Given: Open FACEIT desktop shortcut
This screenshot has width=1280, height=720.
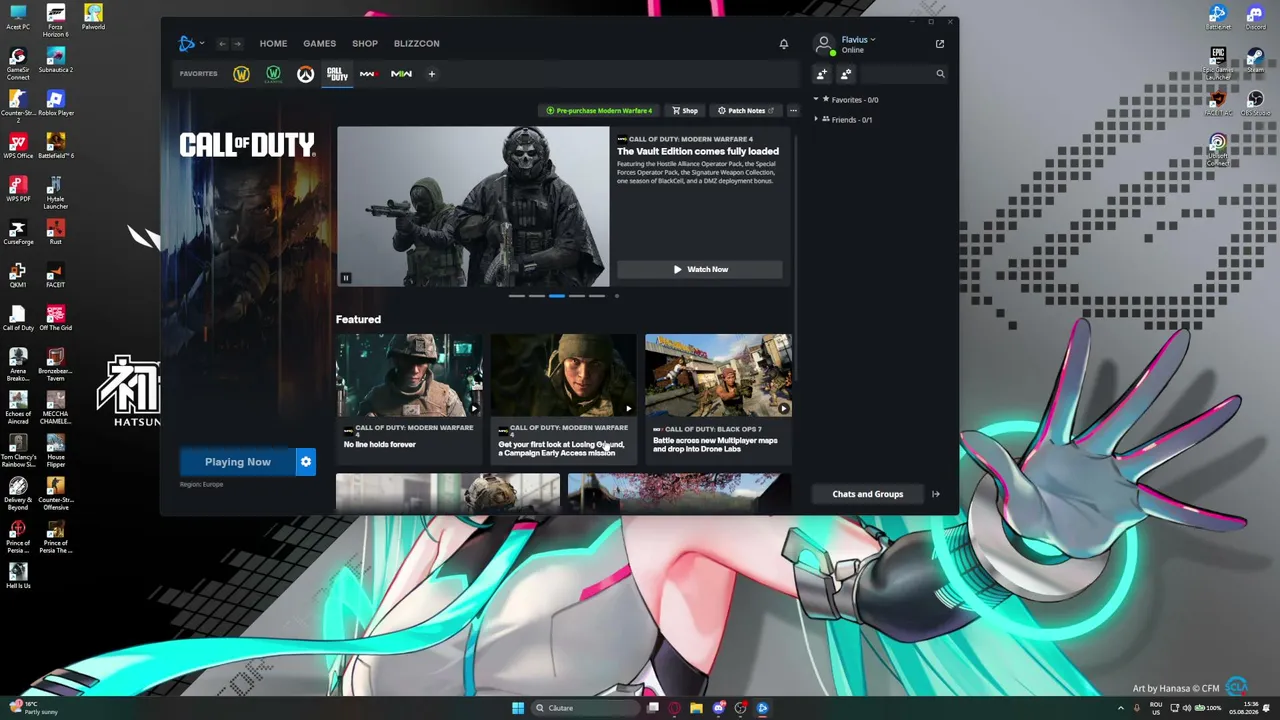Looking at the screenshot, I should 56,276.
